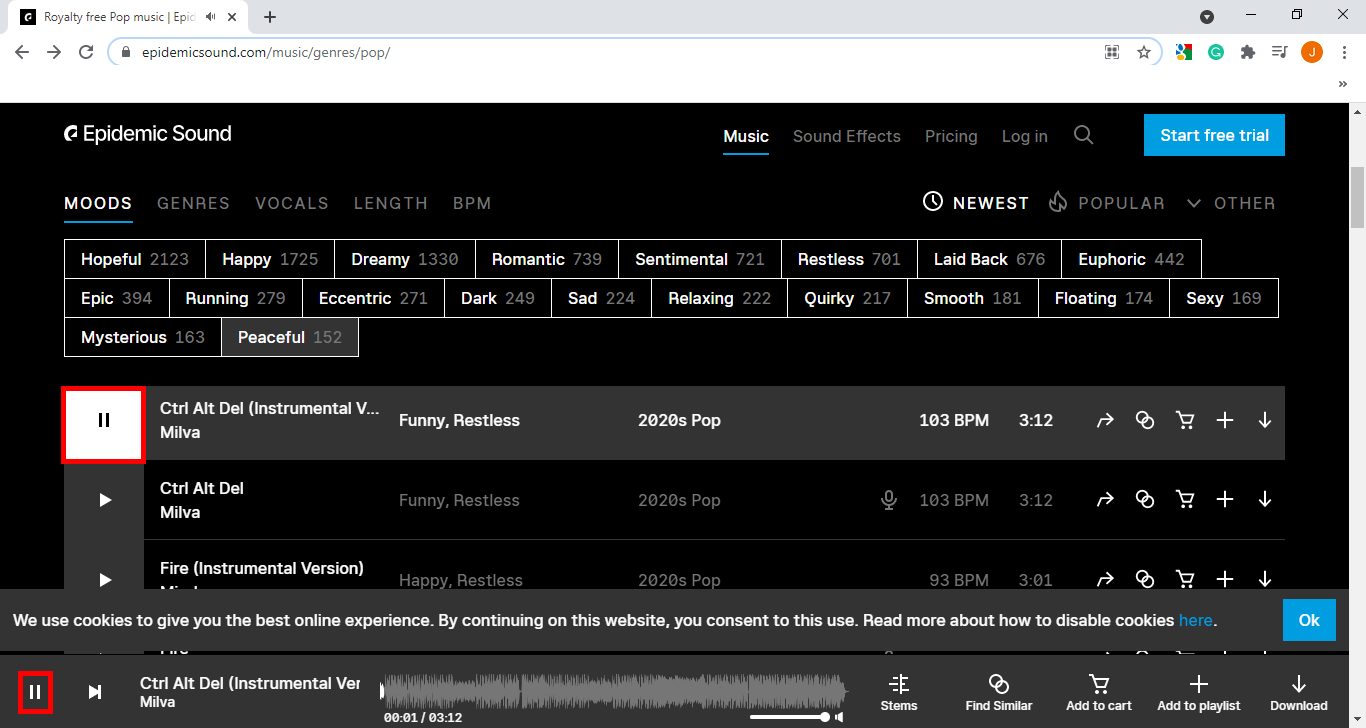Click the Epidemic Sound logo
The width and height of the screenshot is (1366, 728).
pos(148,134)
